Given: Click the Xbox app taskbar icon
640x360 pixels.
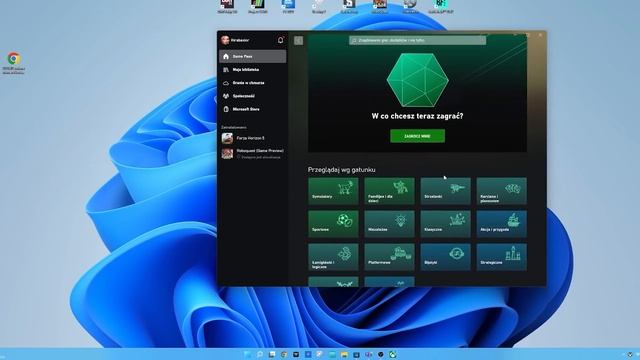Looking at the screenshot, I should point(392,354).
